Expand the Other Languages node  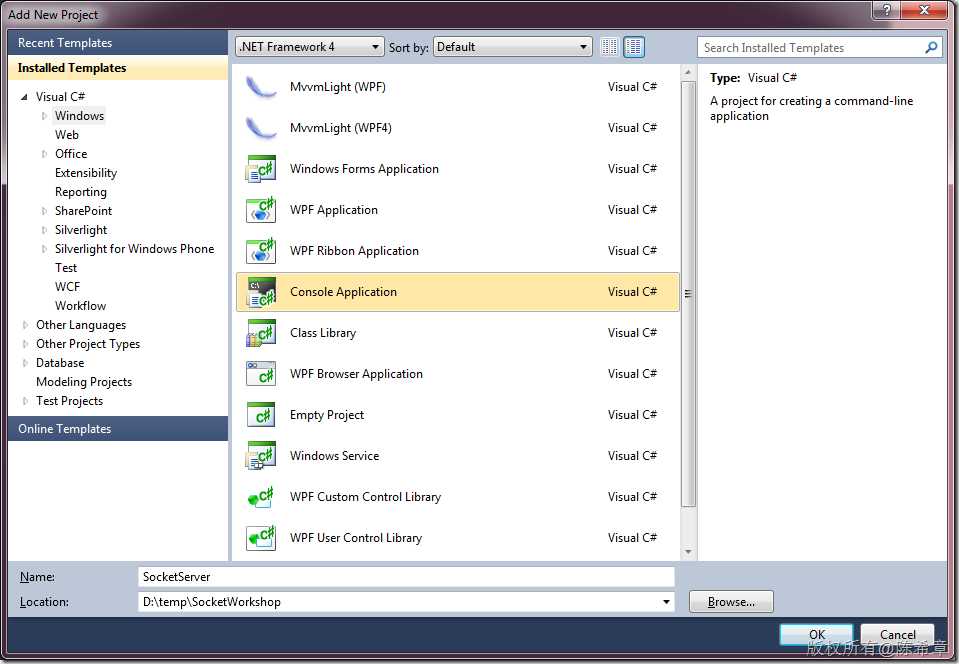tap(25, 325)
